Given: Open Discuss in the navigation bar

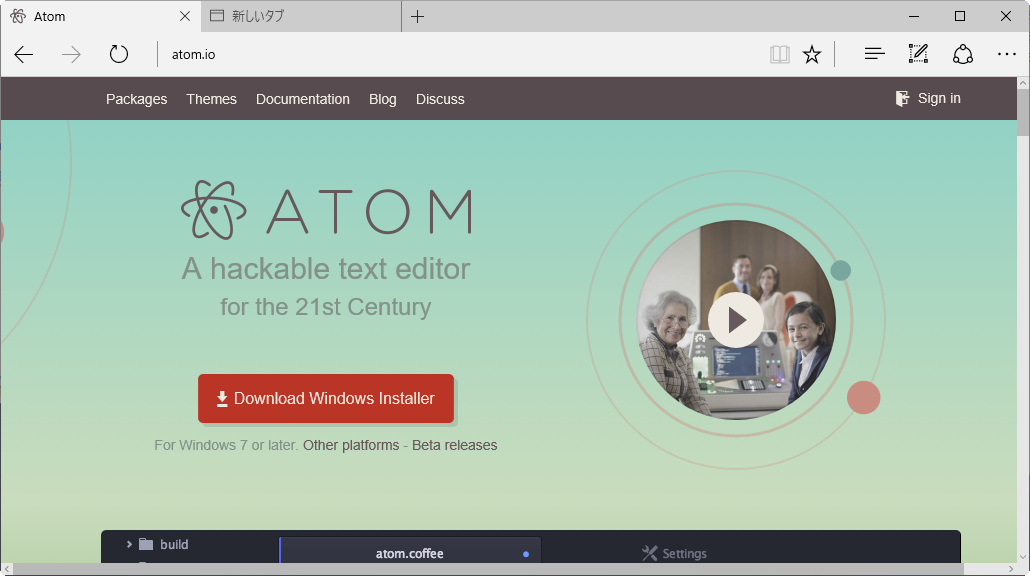Looking at the screenshot, I should [x=440, y=99].
